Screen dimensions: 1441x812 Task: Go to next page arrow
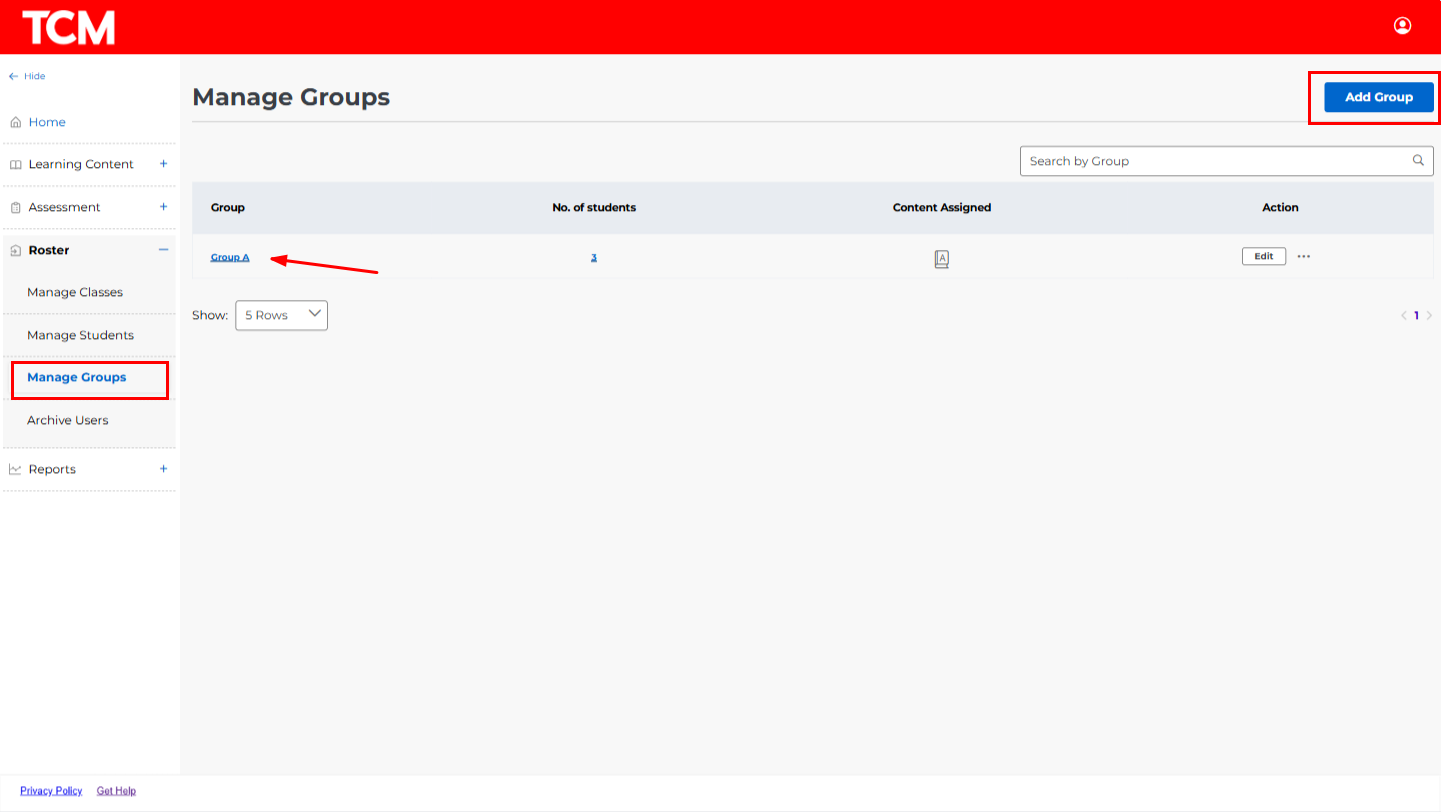pos(1429,316)
